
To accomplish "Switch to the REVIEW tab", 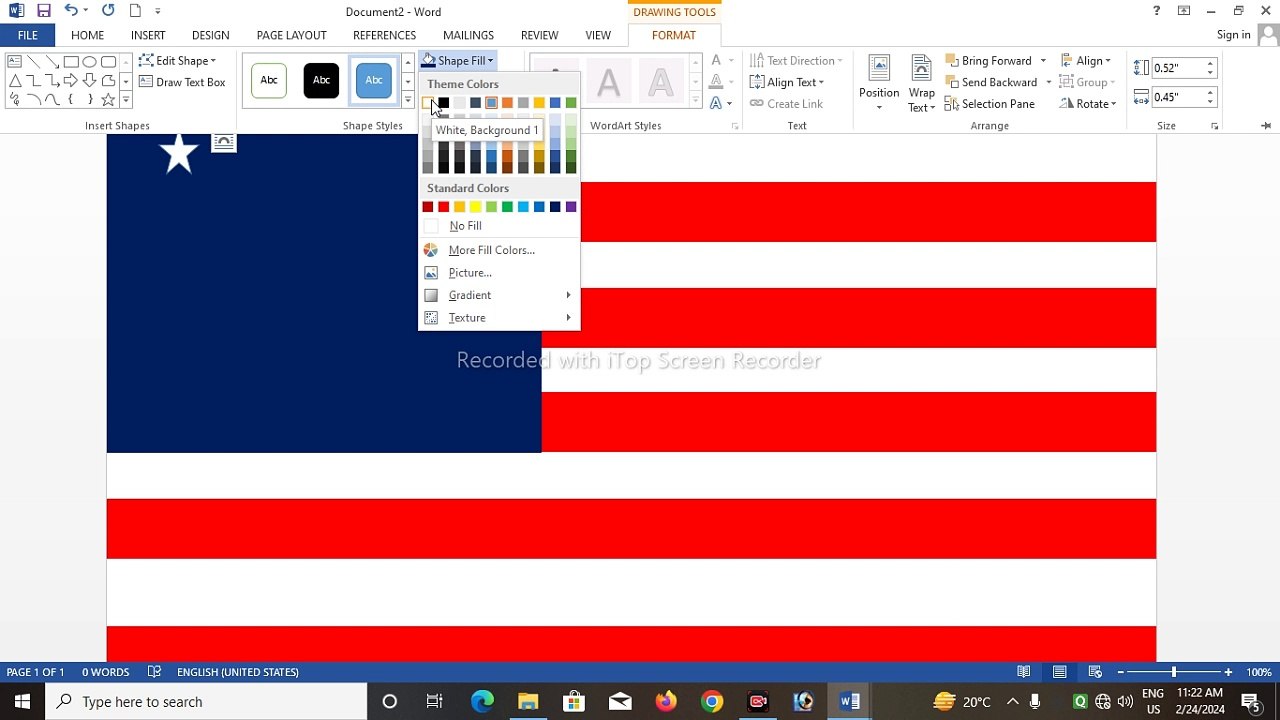I will tap(540, 35).
